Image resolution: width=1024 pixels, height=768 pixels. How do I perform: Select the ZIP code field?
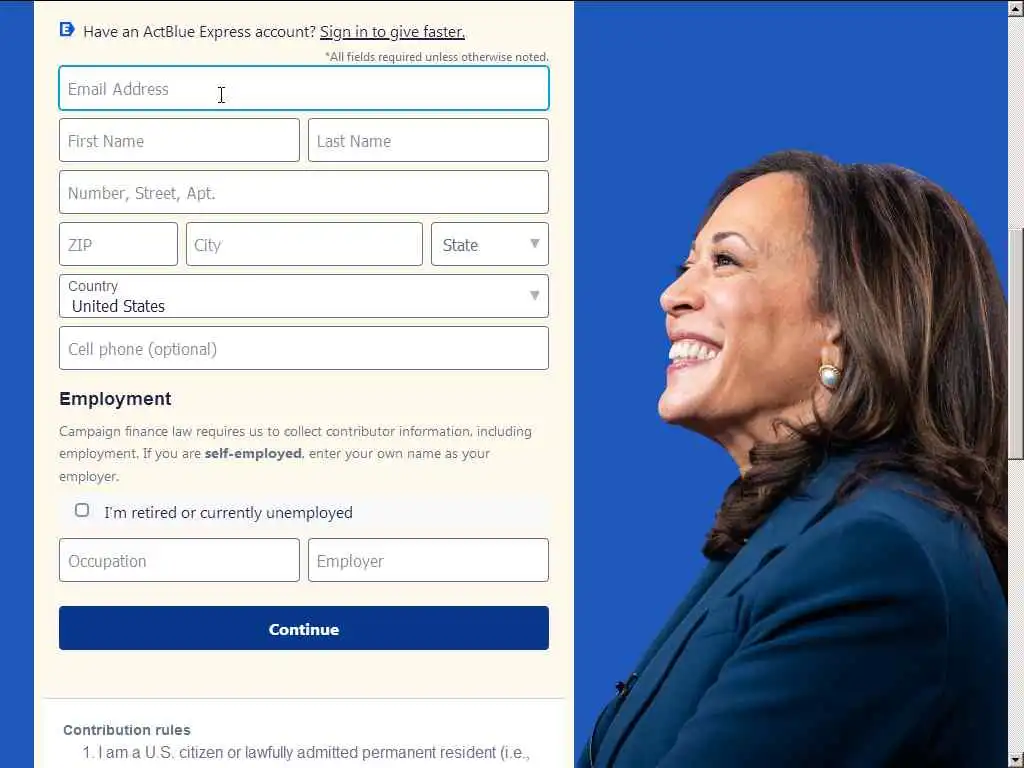(118, 244)
